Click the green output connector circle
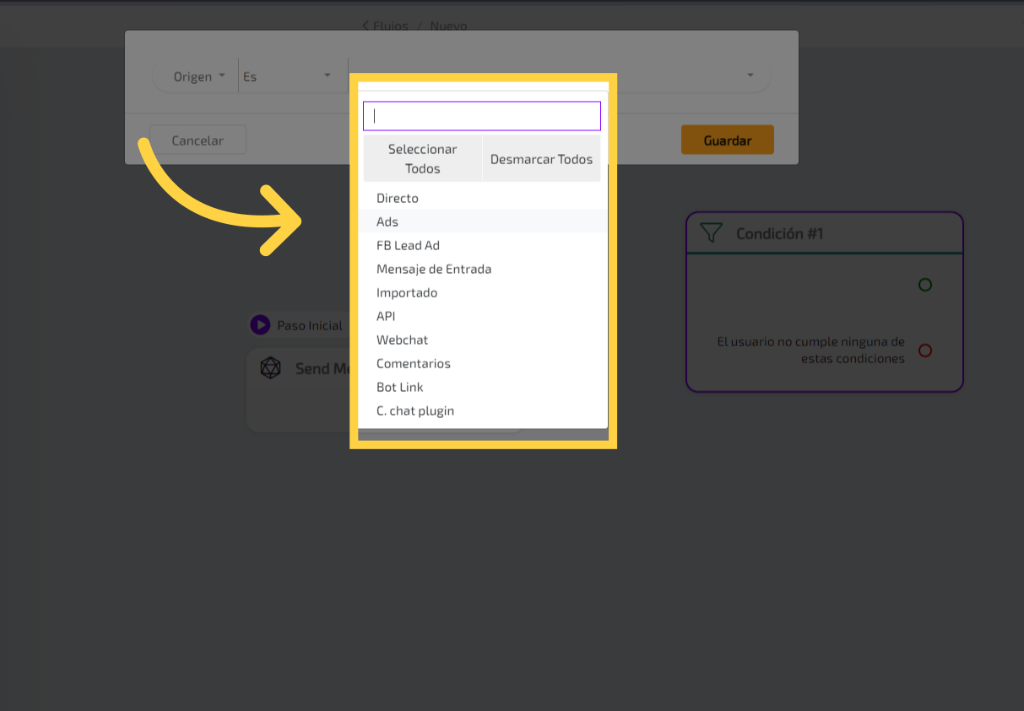1024x711 pixels. click(925, 285)
